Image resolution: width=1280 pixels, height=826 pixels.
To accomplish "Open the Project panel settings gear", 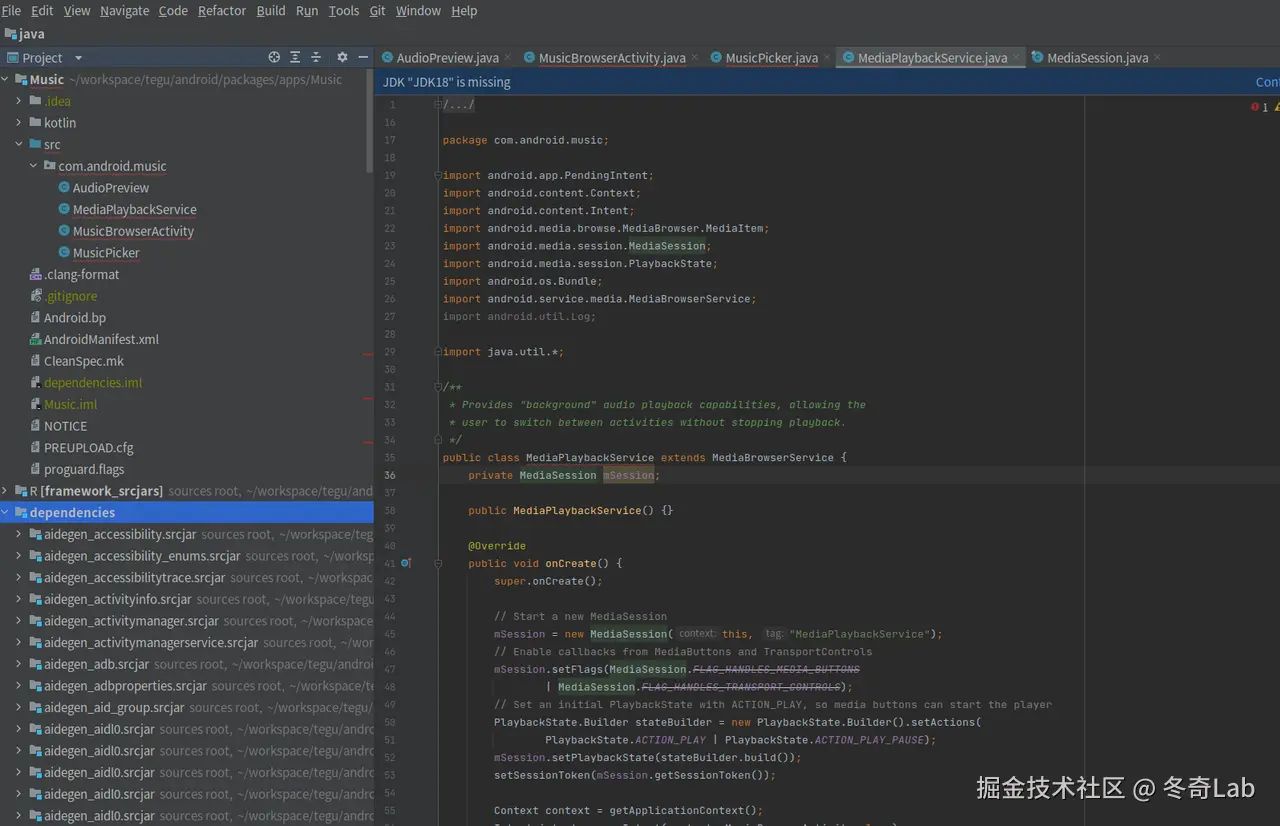I will point(341,57).
